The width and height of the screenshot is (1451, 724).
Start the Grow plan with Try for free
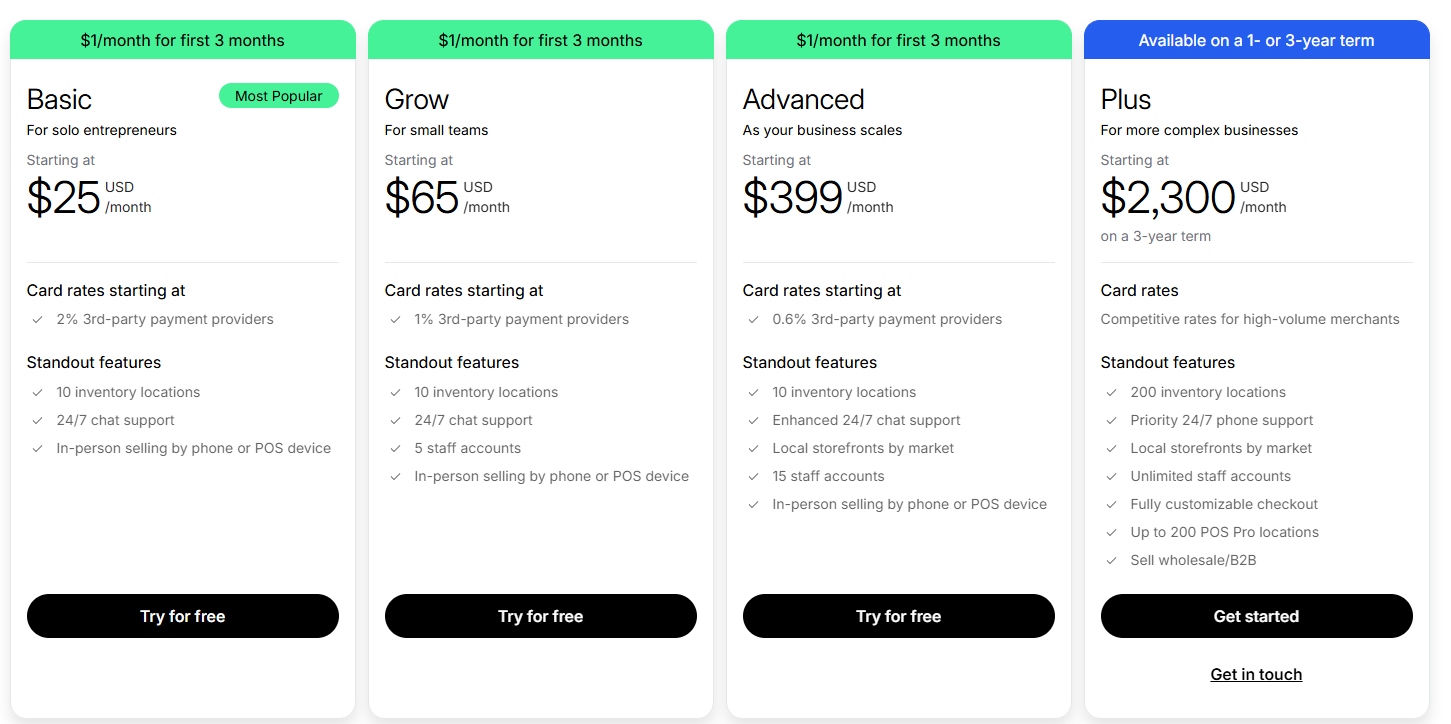click(540, 616)
